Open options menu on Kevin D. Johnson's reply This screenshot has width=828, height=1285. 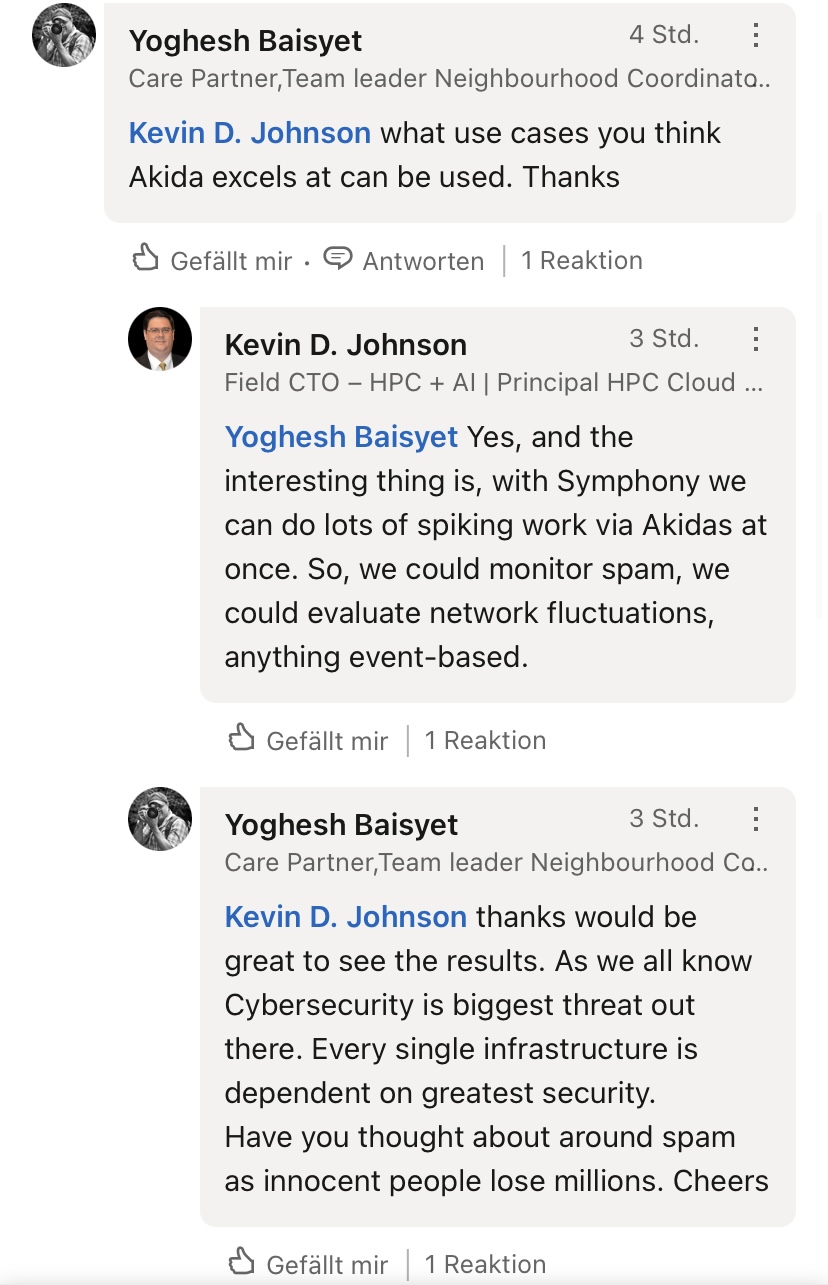756,339
